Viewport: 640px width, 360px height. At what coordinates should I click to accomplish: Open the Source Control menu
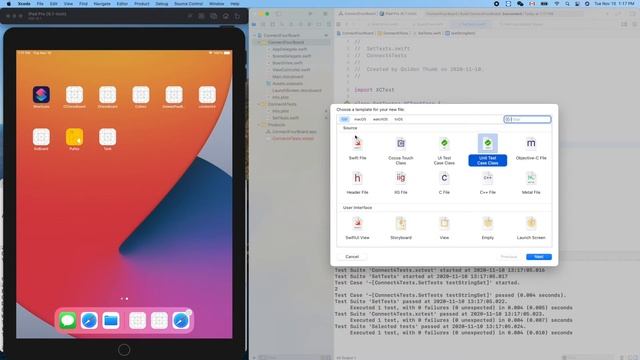tap(188, 4)
